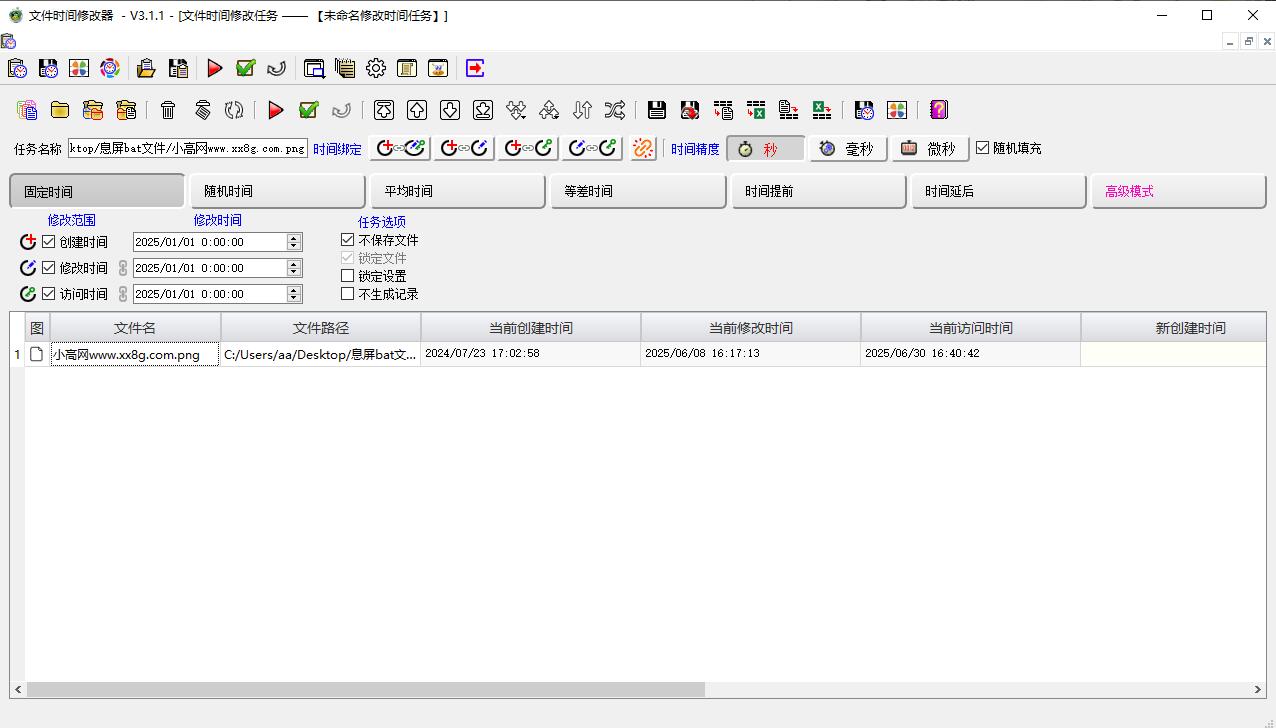Click the 创建时间 date spinner arrows
The height and width of the screenshot is (728, 1276).
294,242
